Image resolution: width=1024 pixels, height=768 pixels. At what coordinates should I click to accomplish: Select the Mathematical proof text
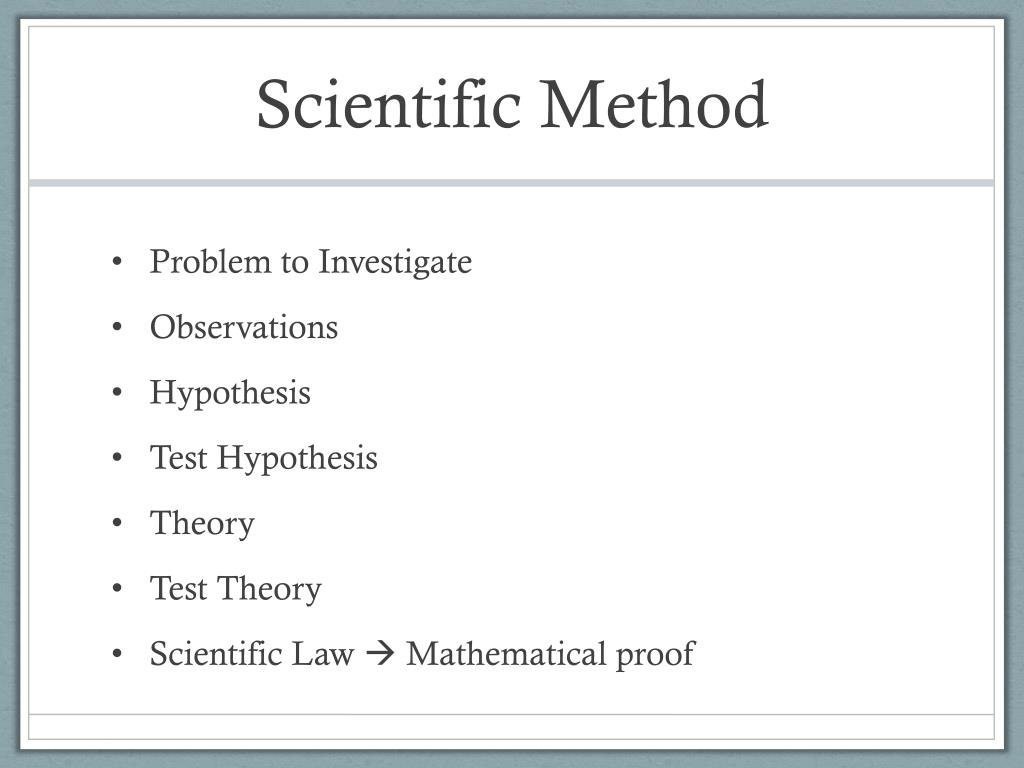pyautogui.click(x=551, y=655)
